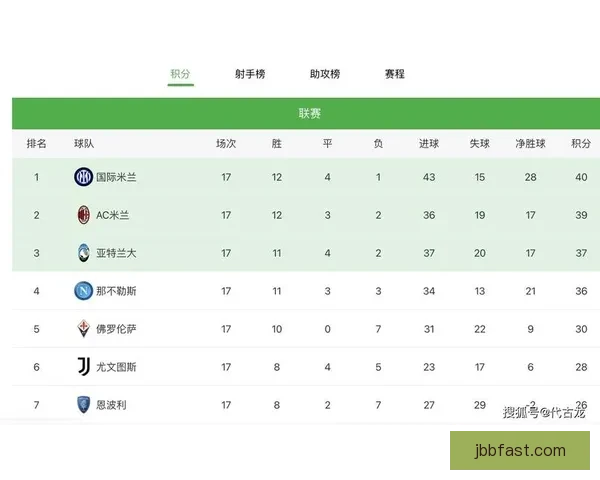The width and height of the screenshot is (600, 480).
Task: Click the Fiorentina (佛罗伦萨) club logo
Action: [x=83, y=329]
